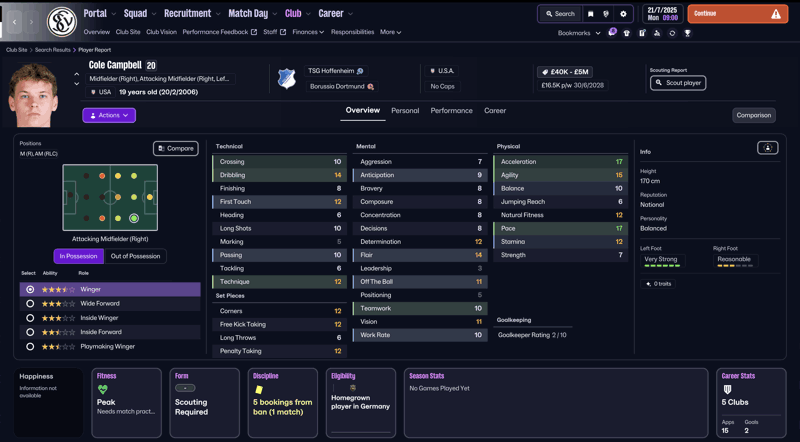This screenshot has height=442, width=800.
Task: Select highlighted Attacking Midfielder Right pitch dot
Action: 134,218
